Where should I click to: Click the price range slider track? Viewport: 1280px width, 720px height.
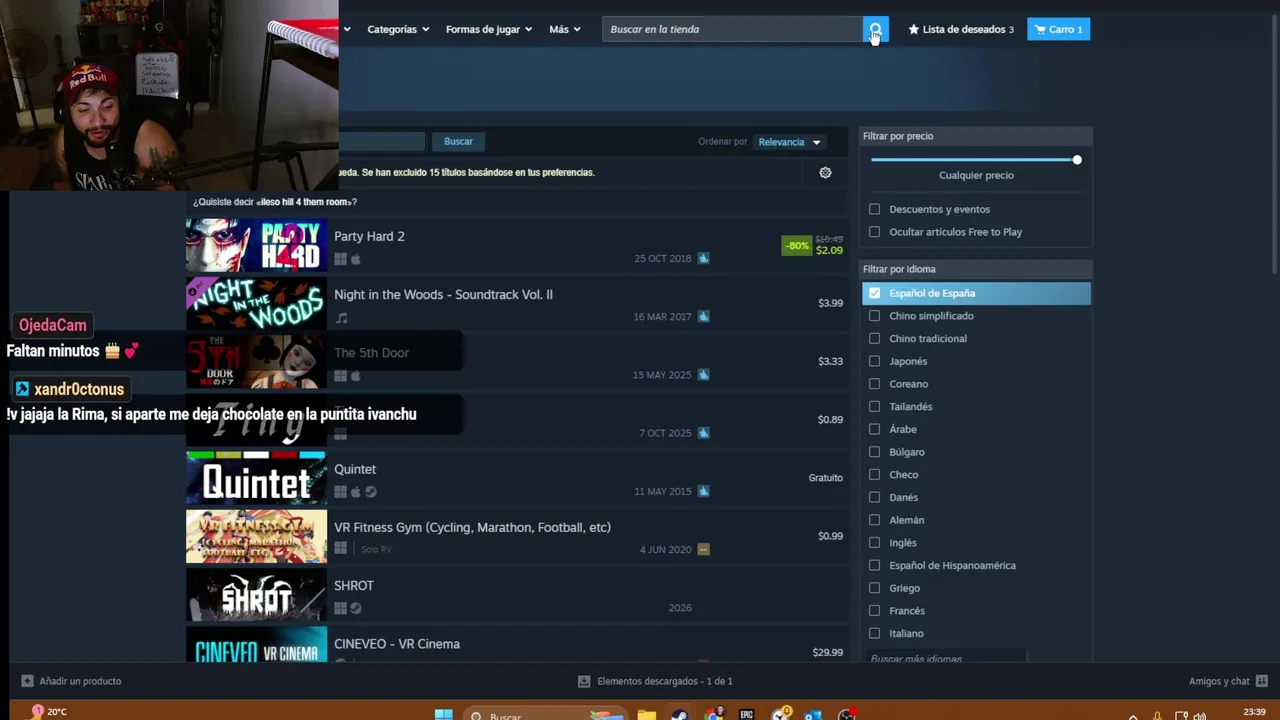point(974,160)
